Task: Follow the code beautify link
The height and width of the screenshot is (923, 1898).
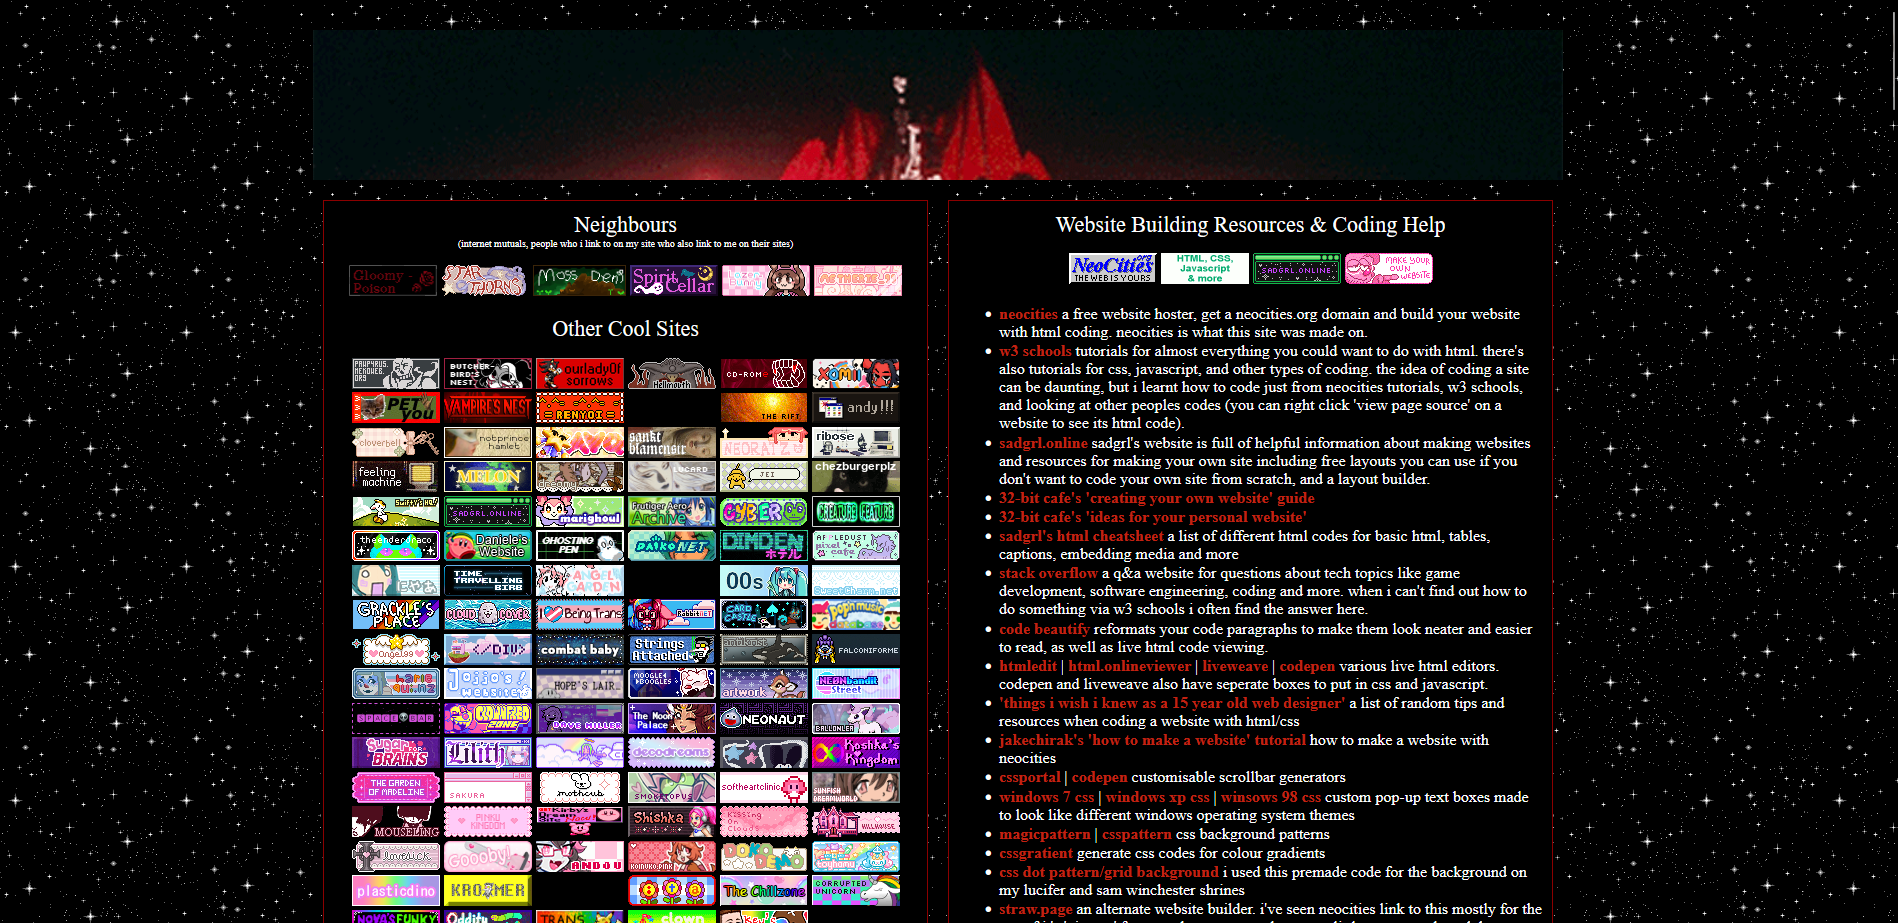Action: pyautogui.click(x=1043, y=629)
